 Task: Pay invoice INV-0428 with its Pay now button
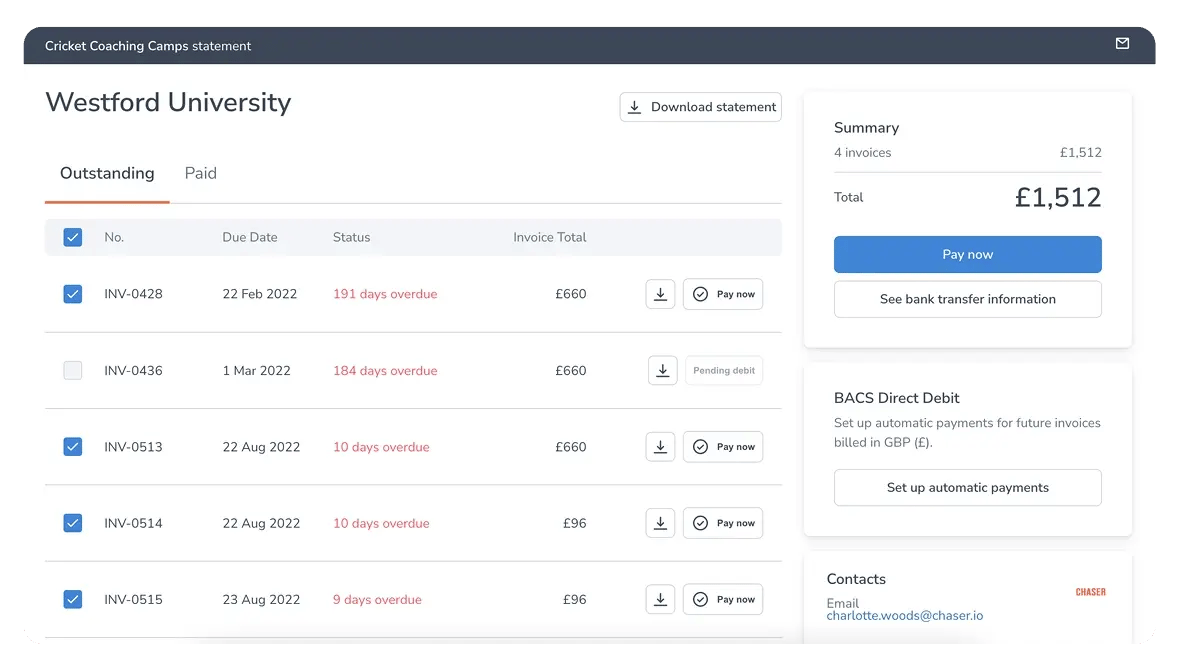[723, 294]
